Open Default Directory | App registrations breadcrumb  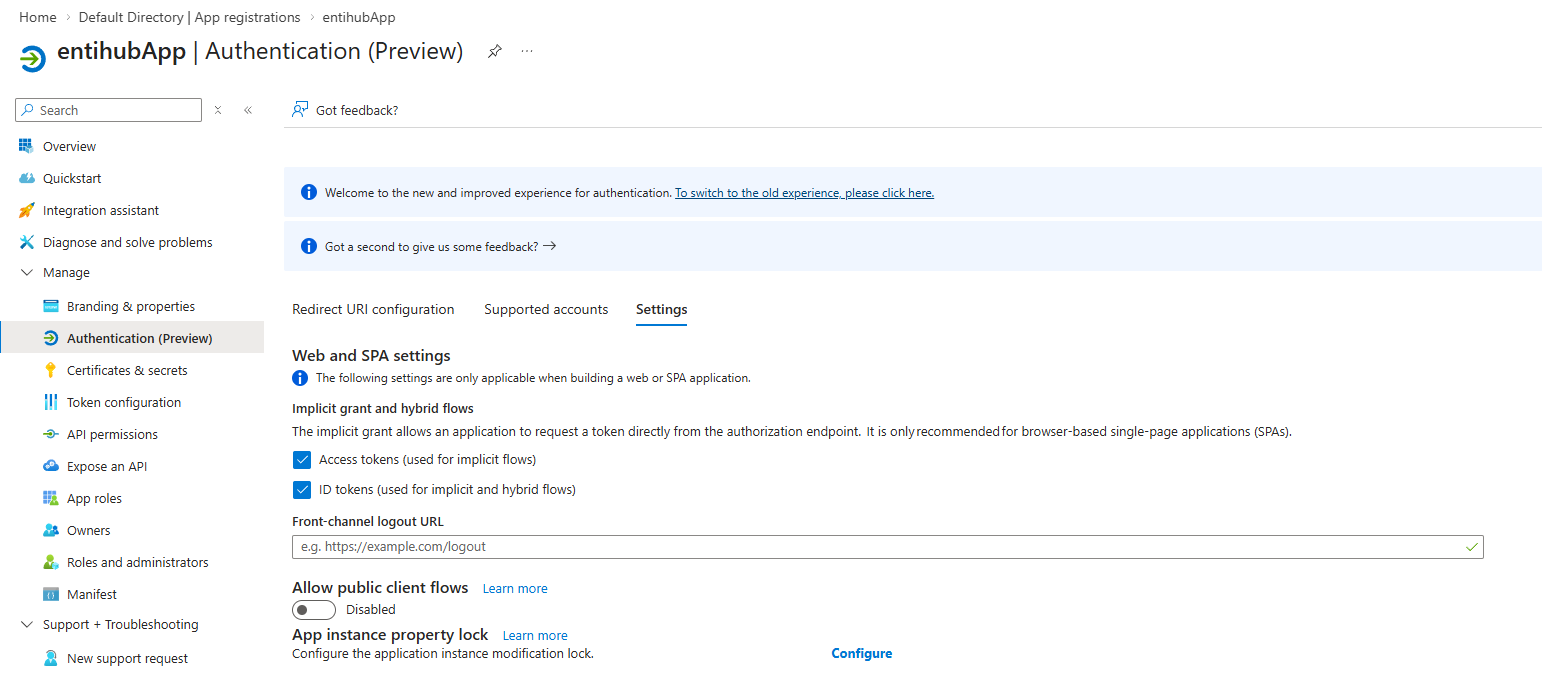pos(189,17)
